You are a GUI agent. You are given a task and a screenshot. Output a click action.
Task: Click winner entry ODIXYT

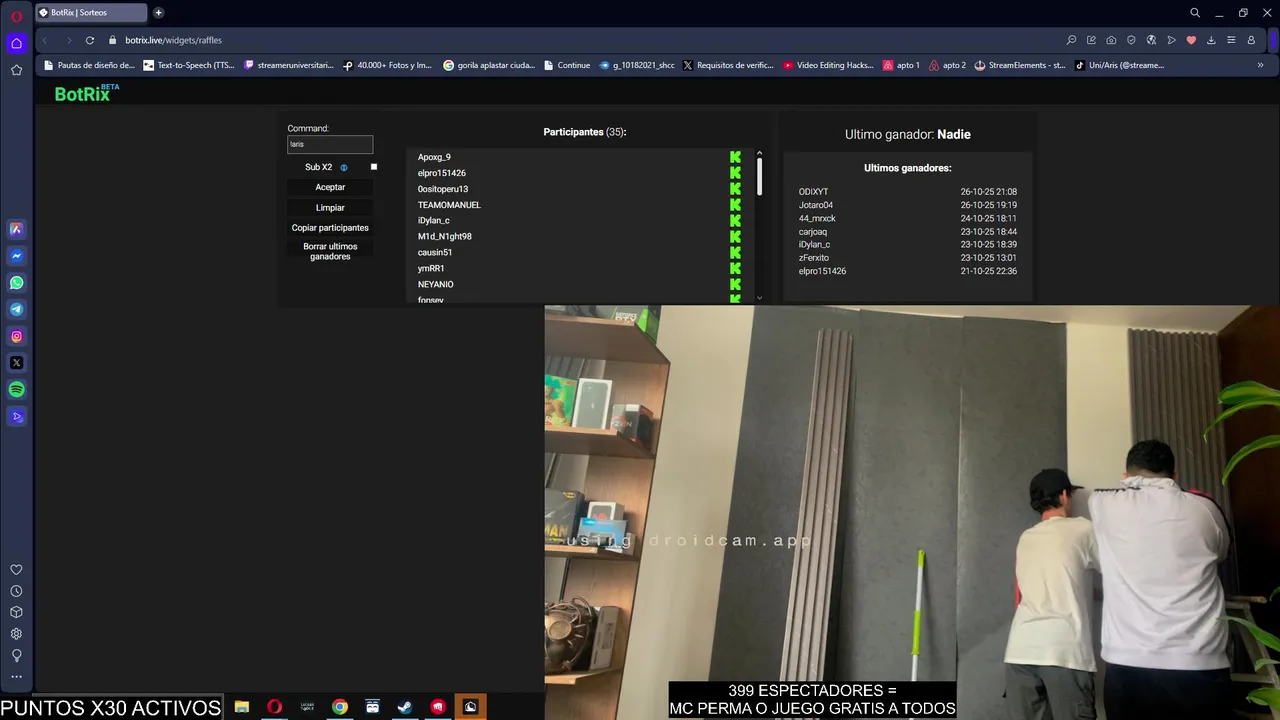[x=813, y=192]
